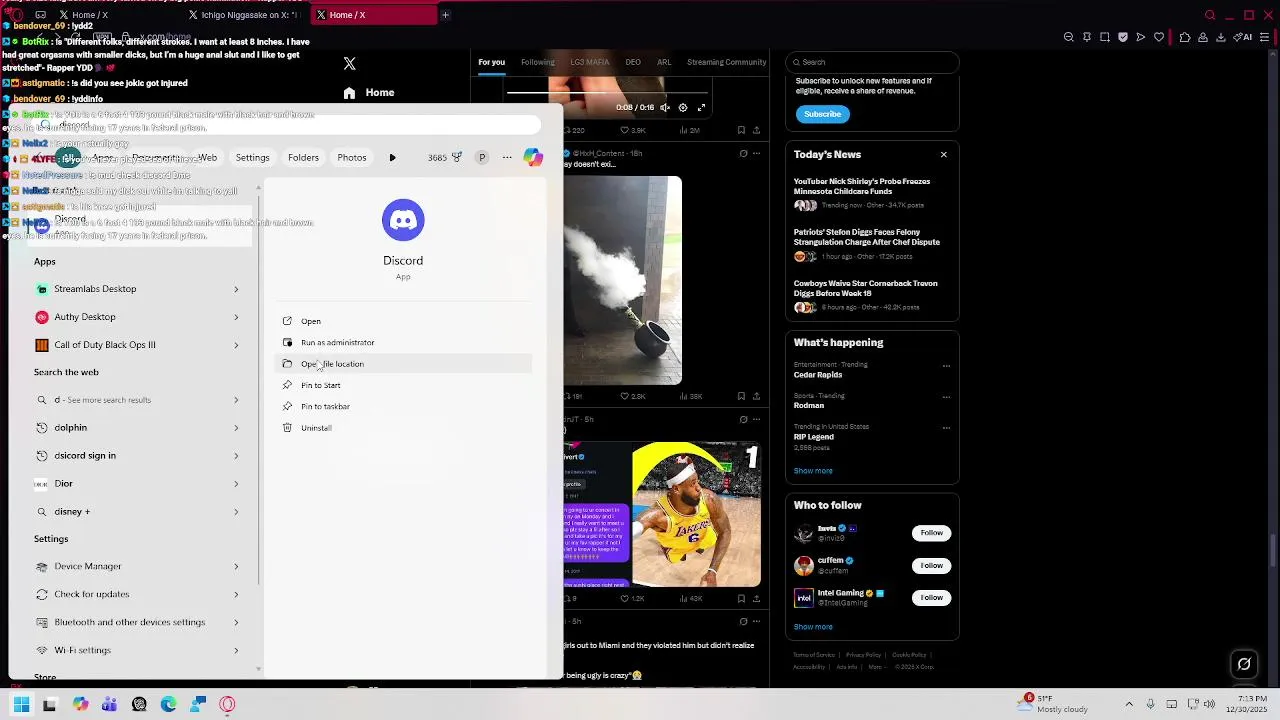The width and height of the screenshot is (1280, 720).
Task: Click the Discord app icon in preview pane
Action: (403, 220)
